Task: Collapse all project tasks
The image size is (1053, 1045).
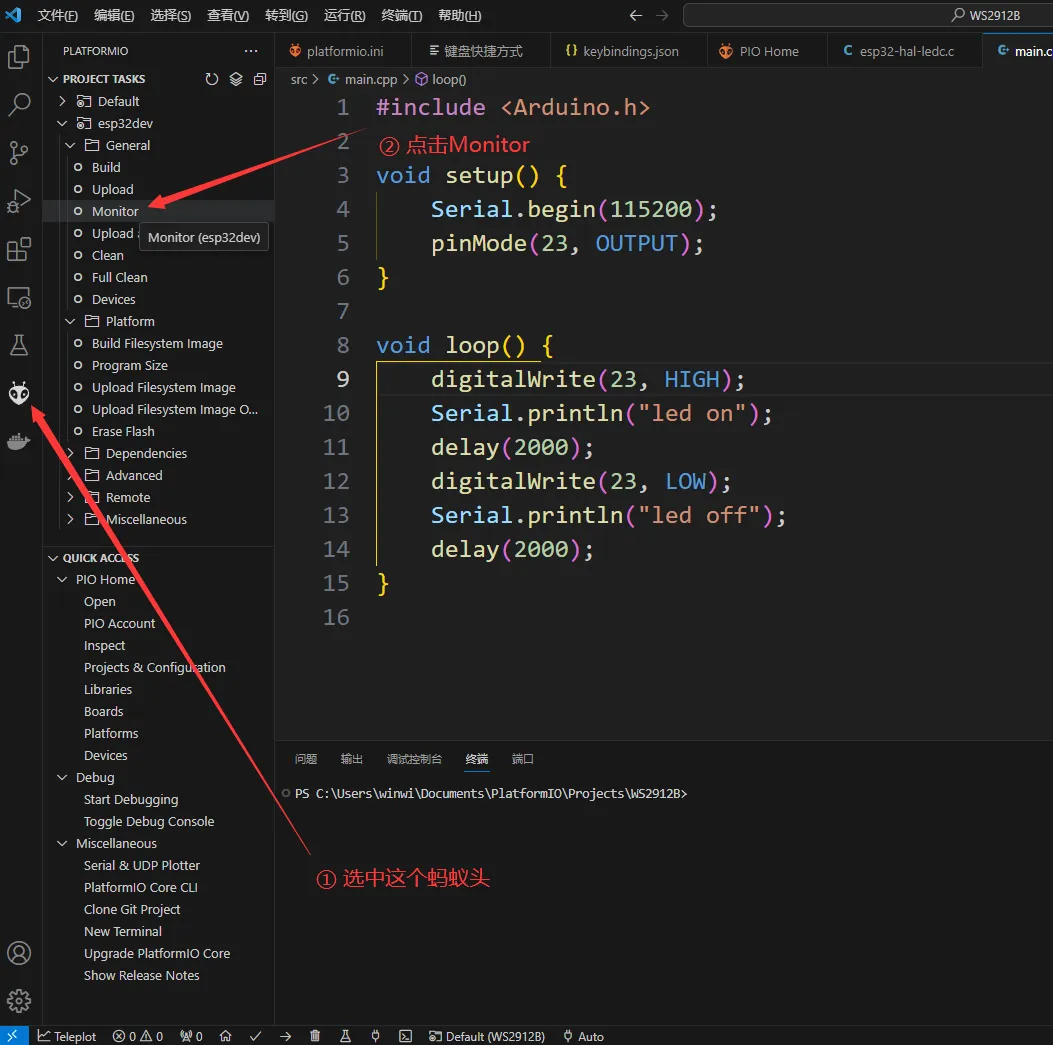Action: 260,79
